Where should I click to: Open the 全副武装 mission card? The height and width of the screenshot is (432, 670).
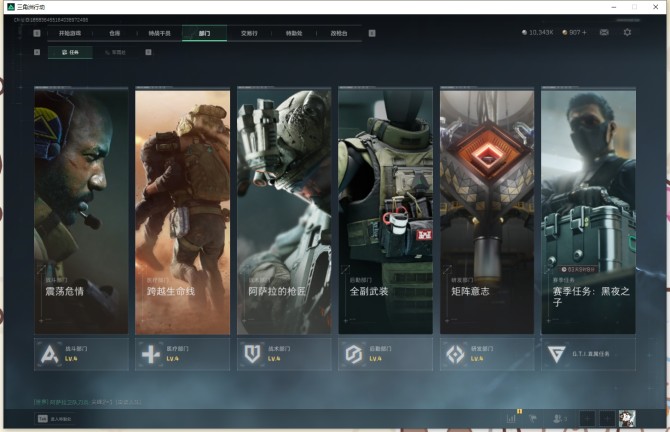tap(385, 210)
